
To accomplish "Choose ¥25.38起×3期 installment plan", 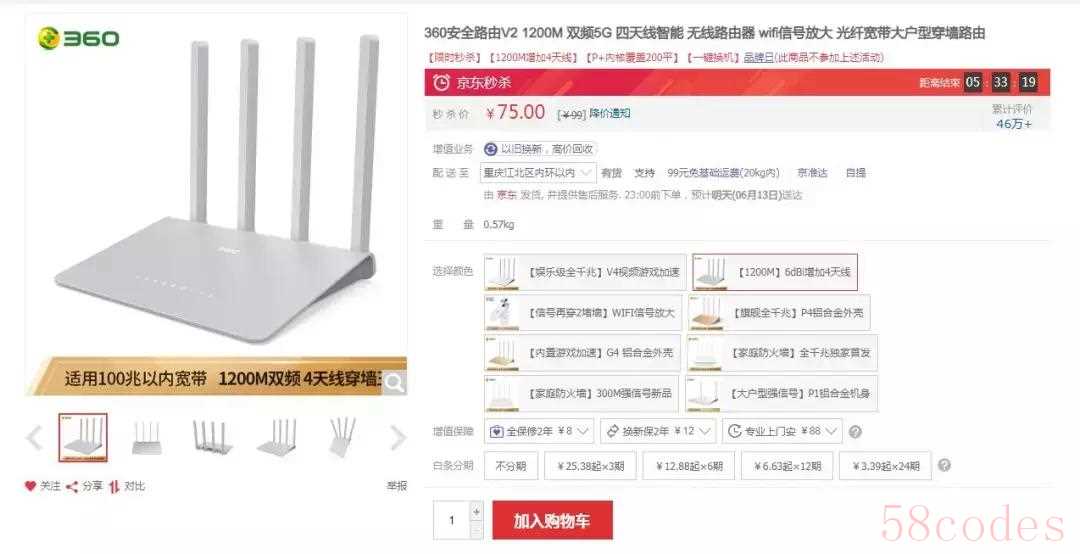I will pyautogui.click(x=590, y=466).
